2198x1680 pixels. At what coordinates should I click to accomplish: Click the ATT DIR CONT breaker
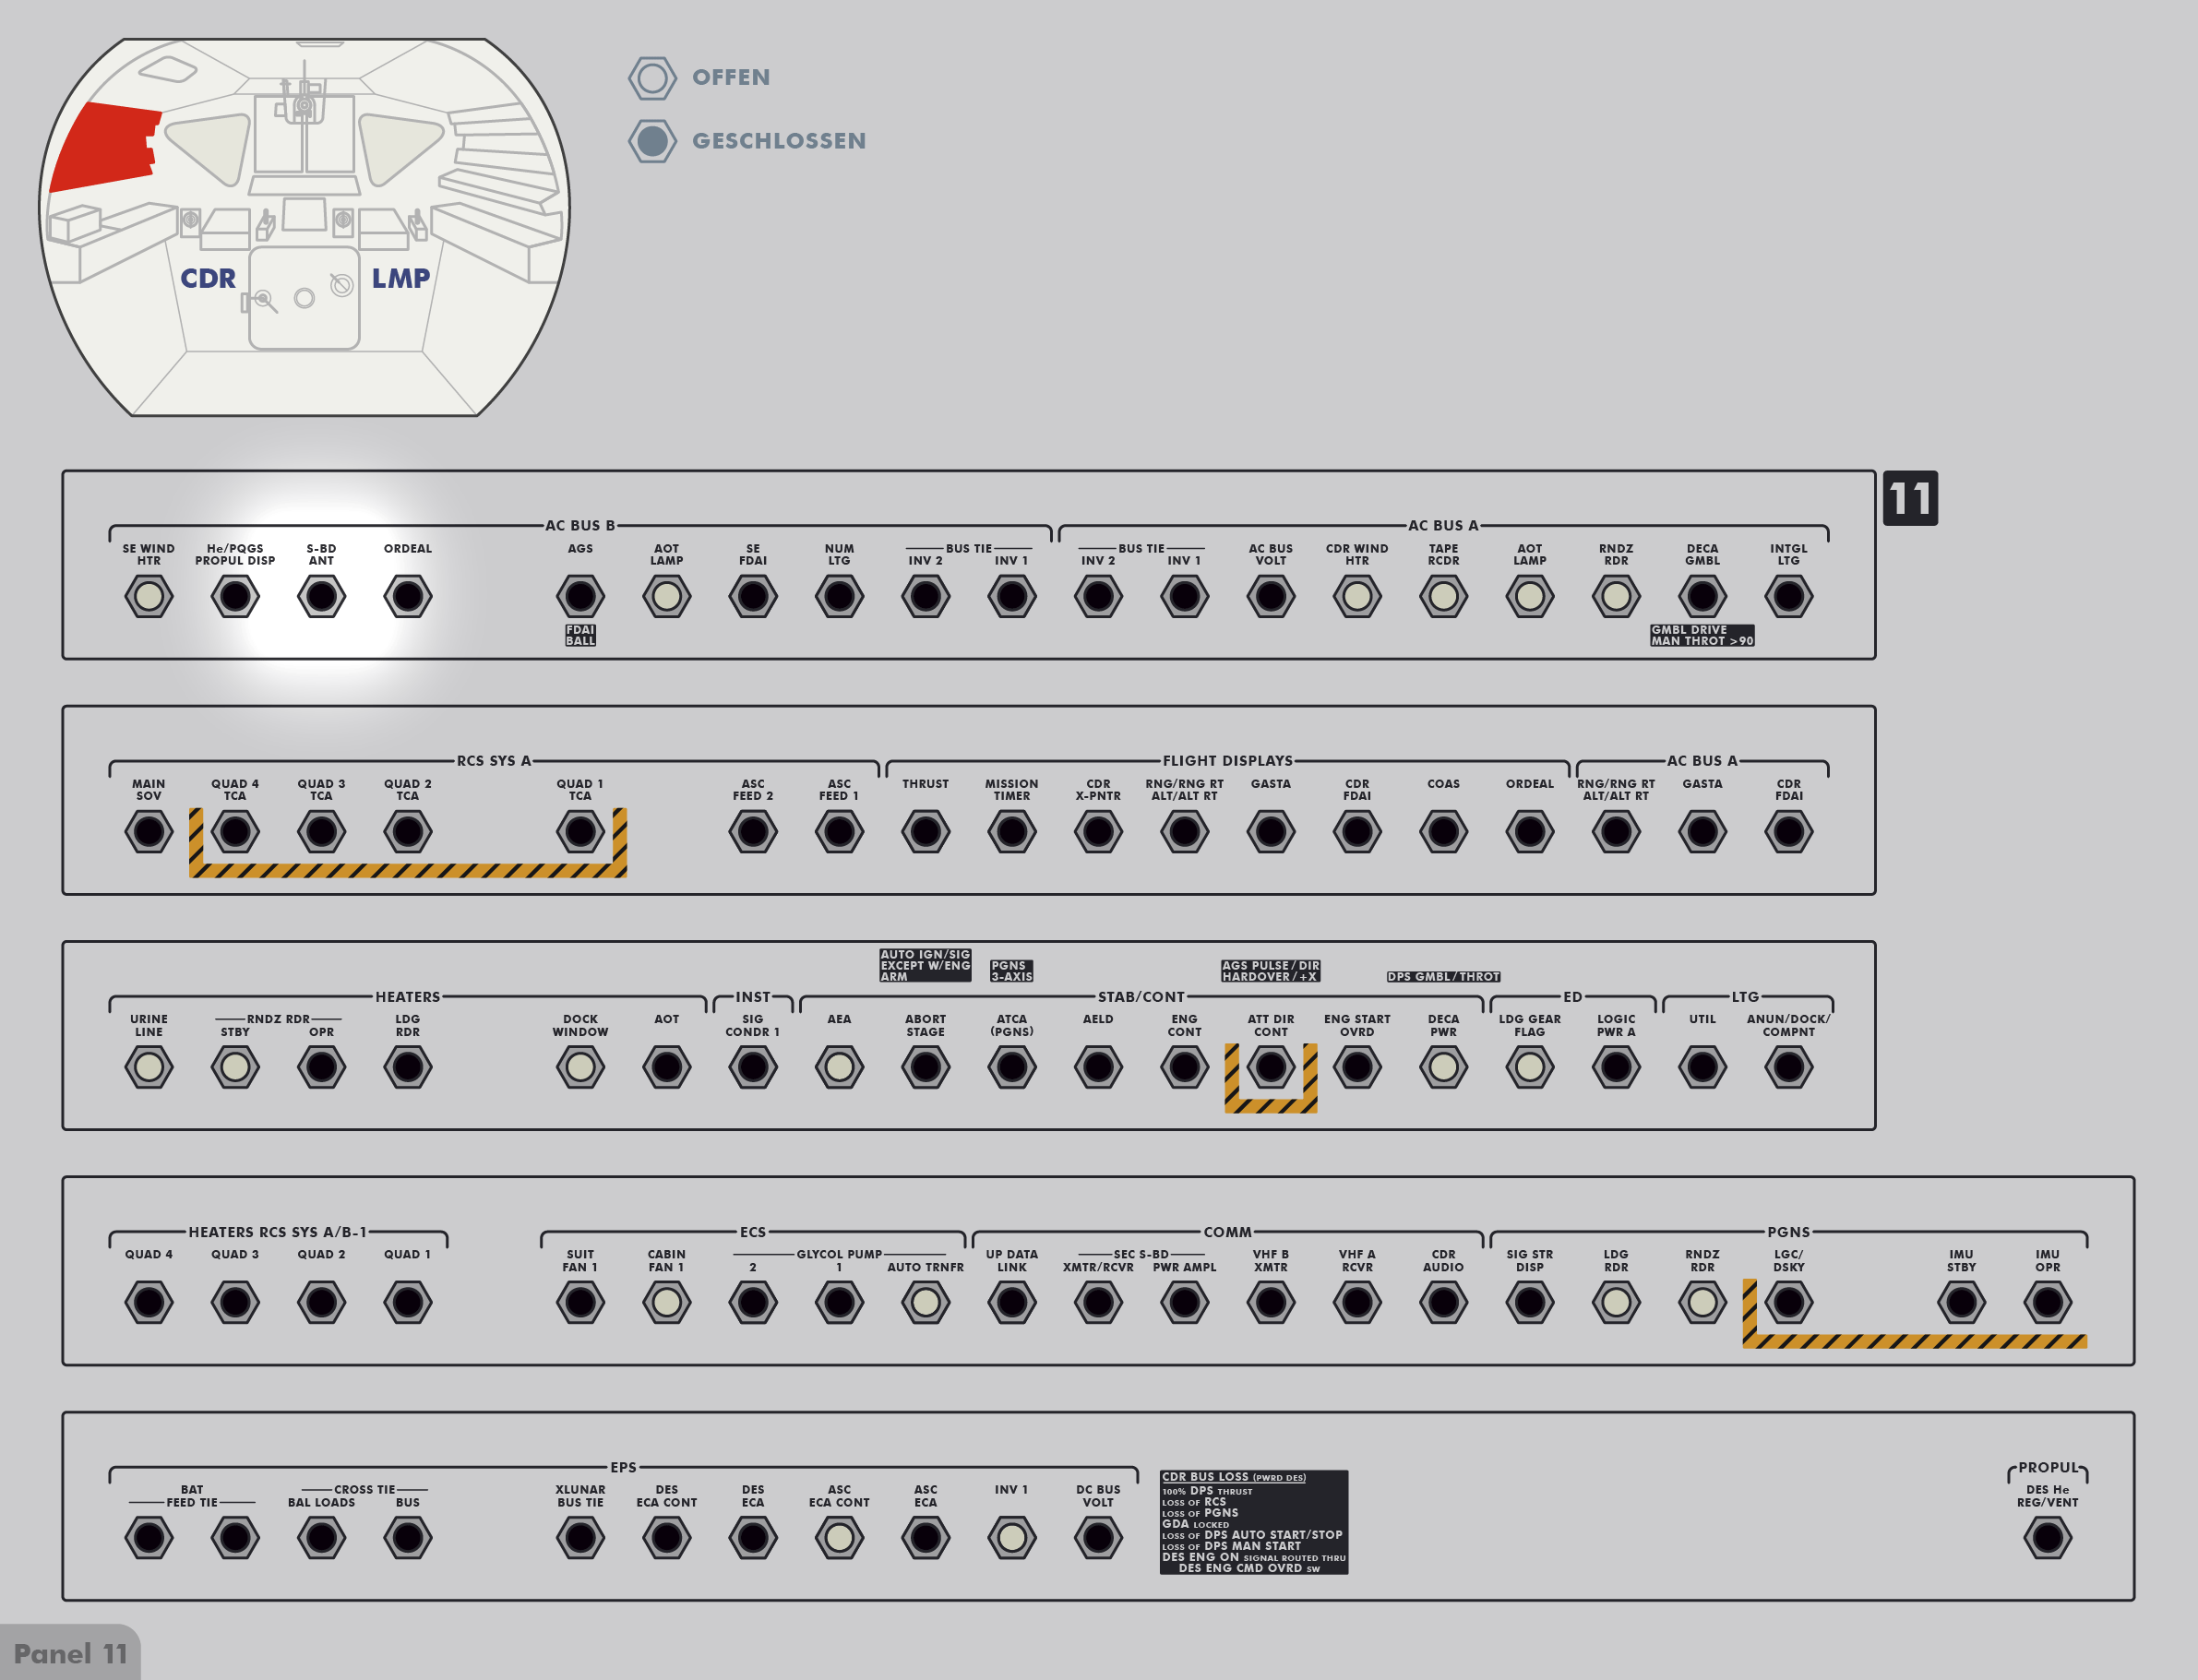(1270, 1067)
